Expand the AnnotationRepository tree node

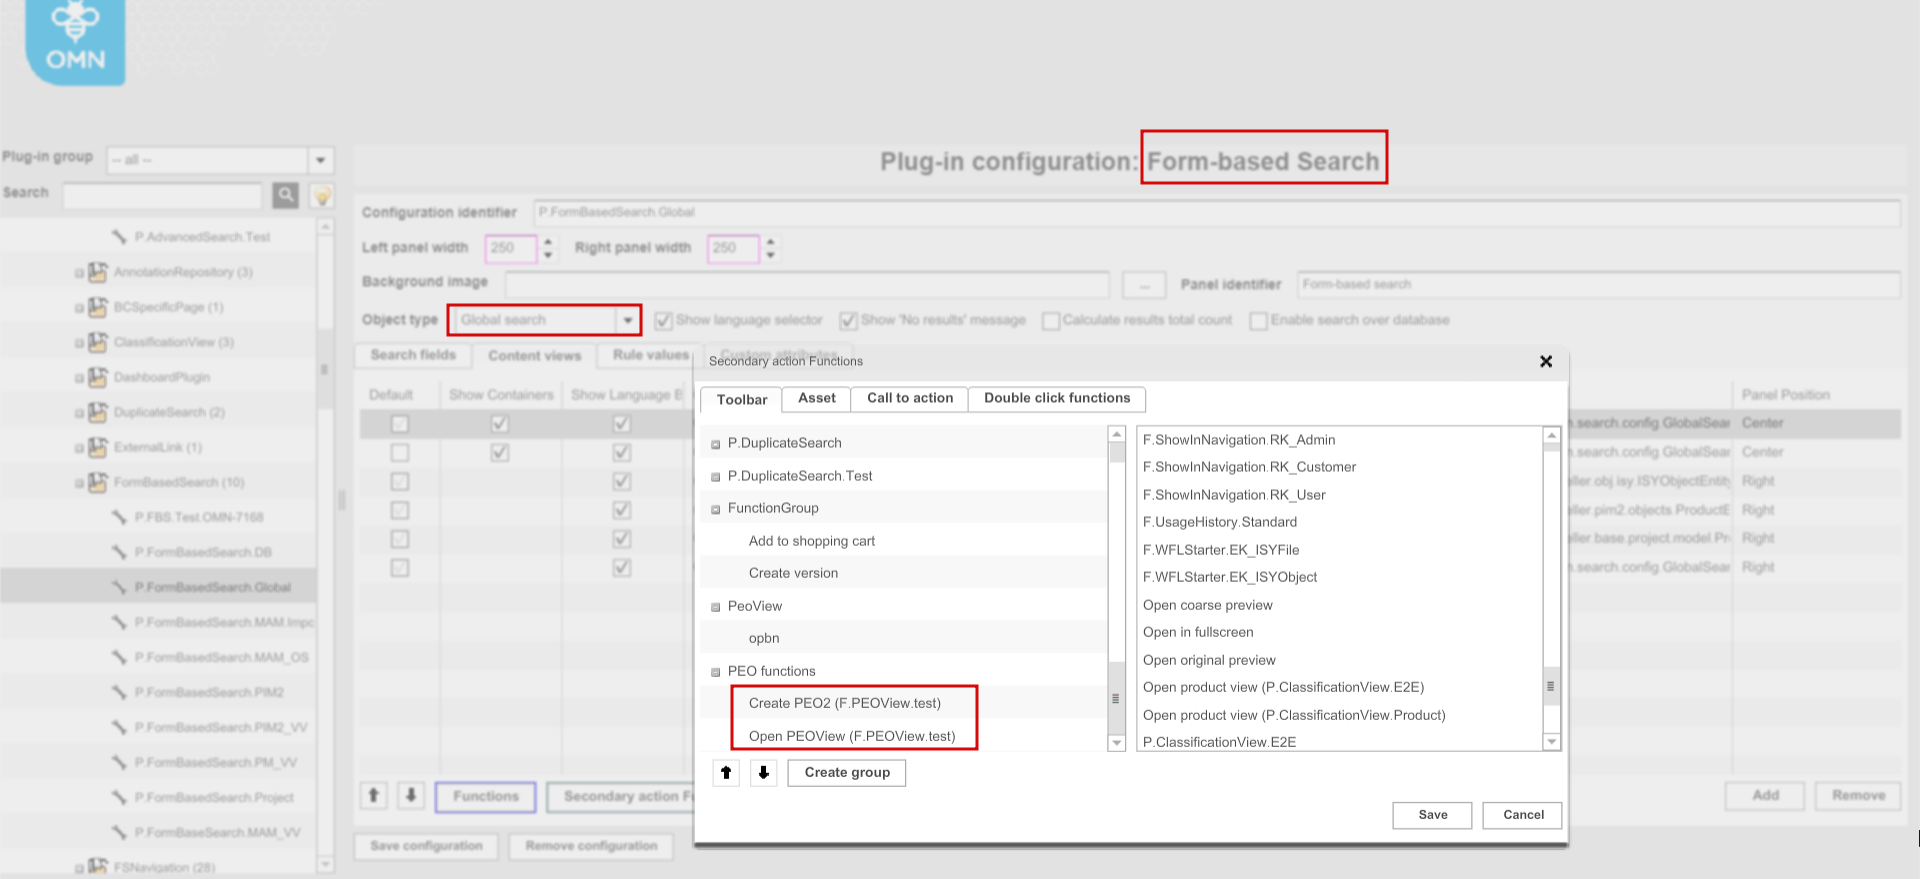point(79,273)
